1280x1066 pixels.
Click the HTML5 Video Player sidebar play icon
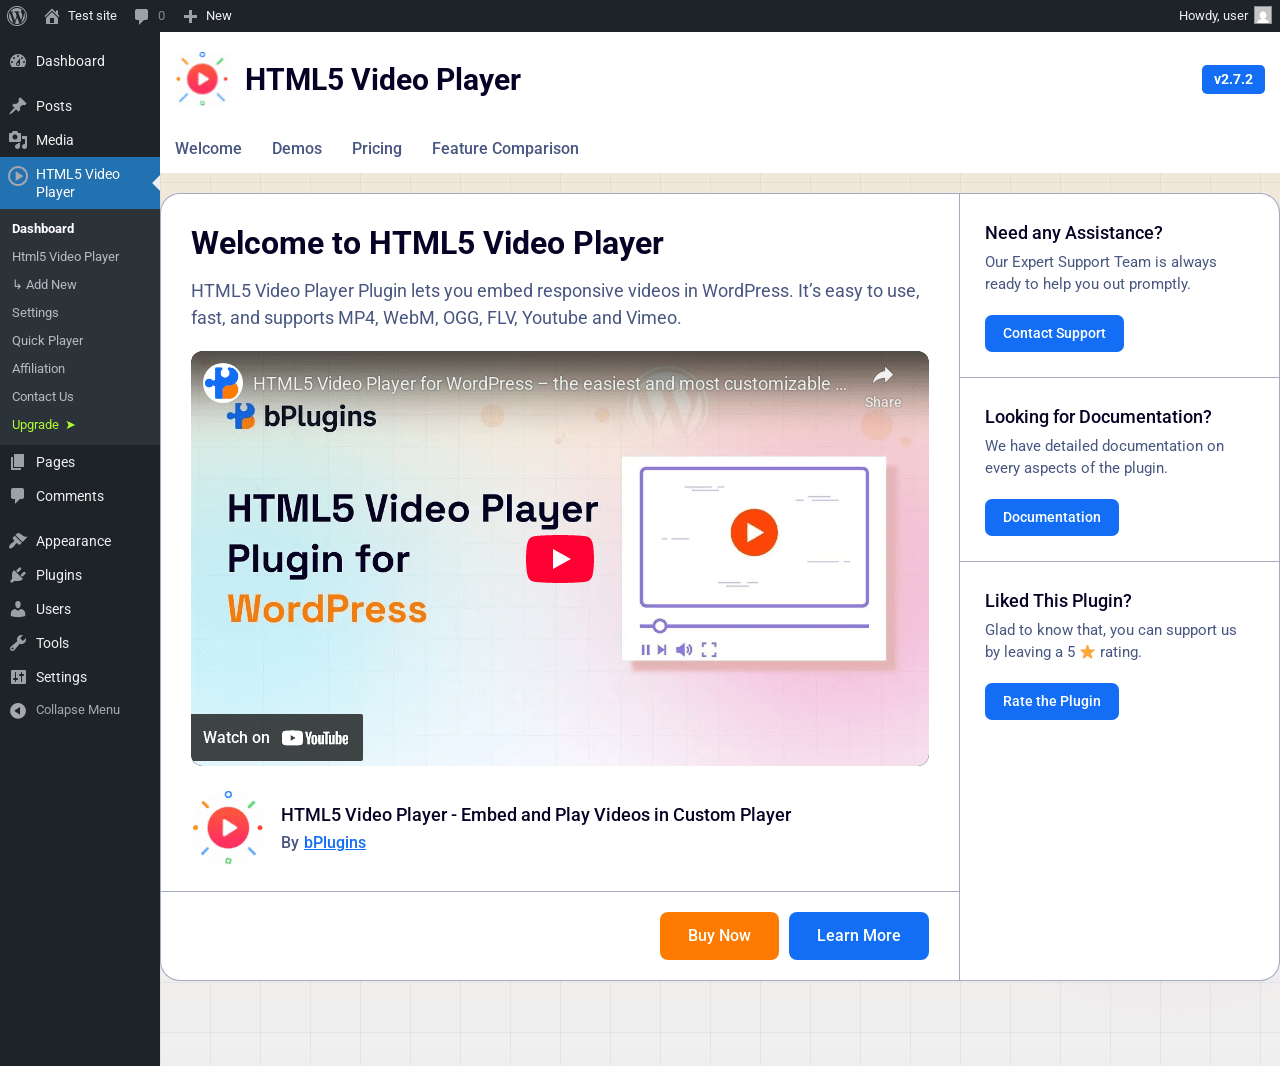(18, 176)
